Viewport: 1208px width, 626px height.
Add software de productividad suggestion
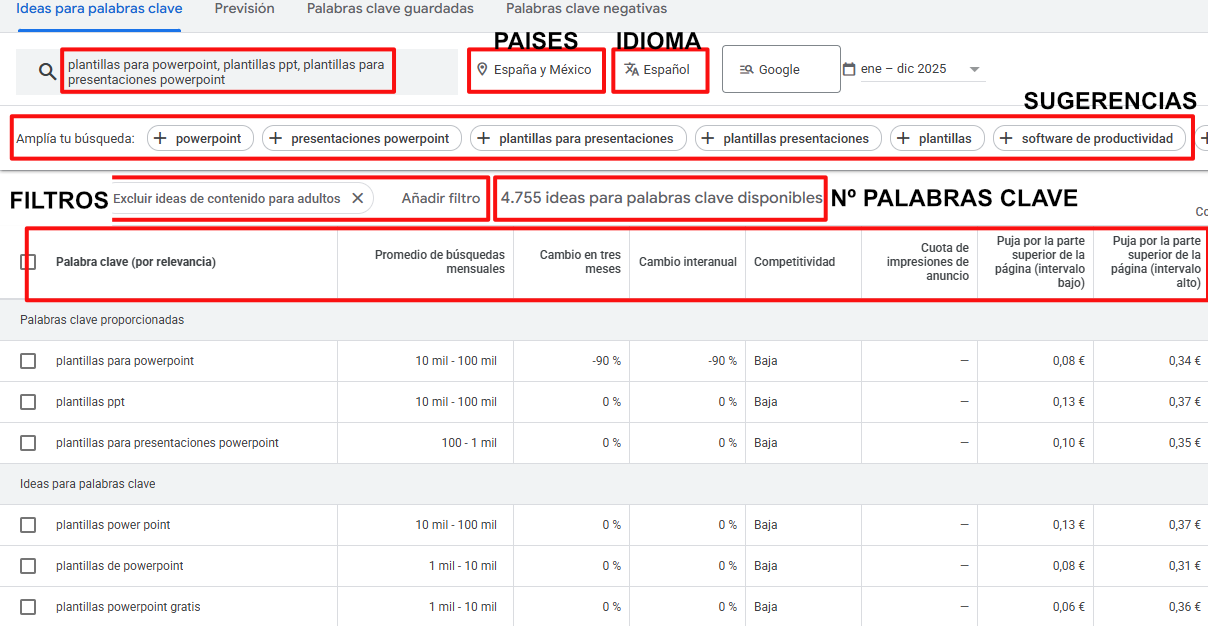(x=1089, y=138)
